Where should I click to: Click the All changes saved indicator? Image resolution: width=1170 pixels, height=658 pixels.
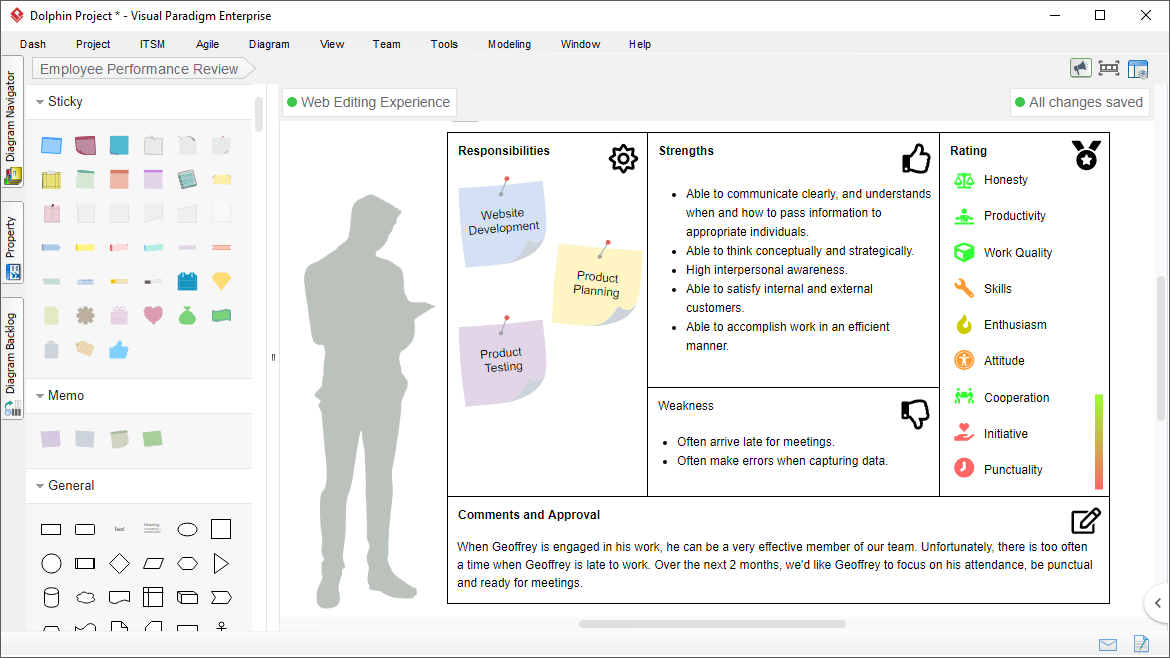coord(1079,102)
